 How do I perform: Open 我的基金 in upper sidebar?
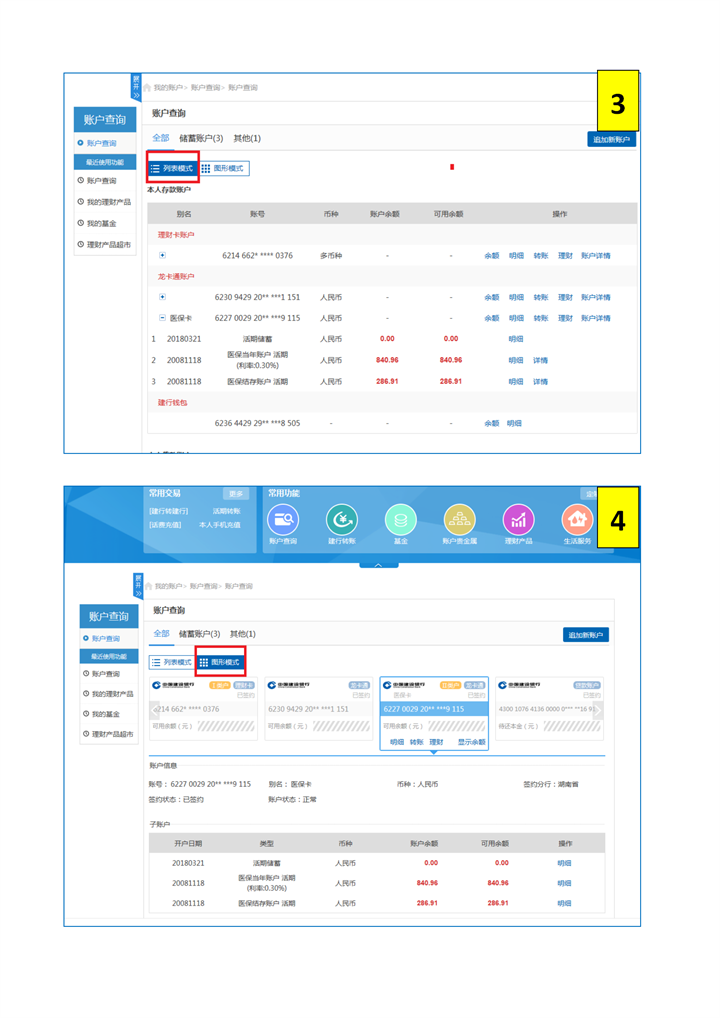97,223
